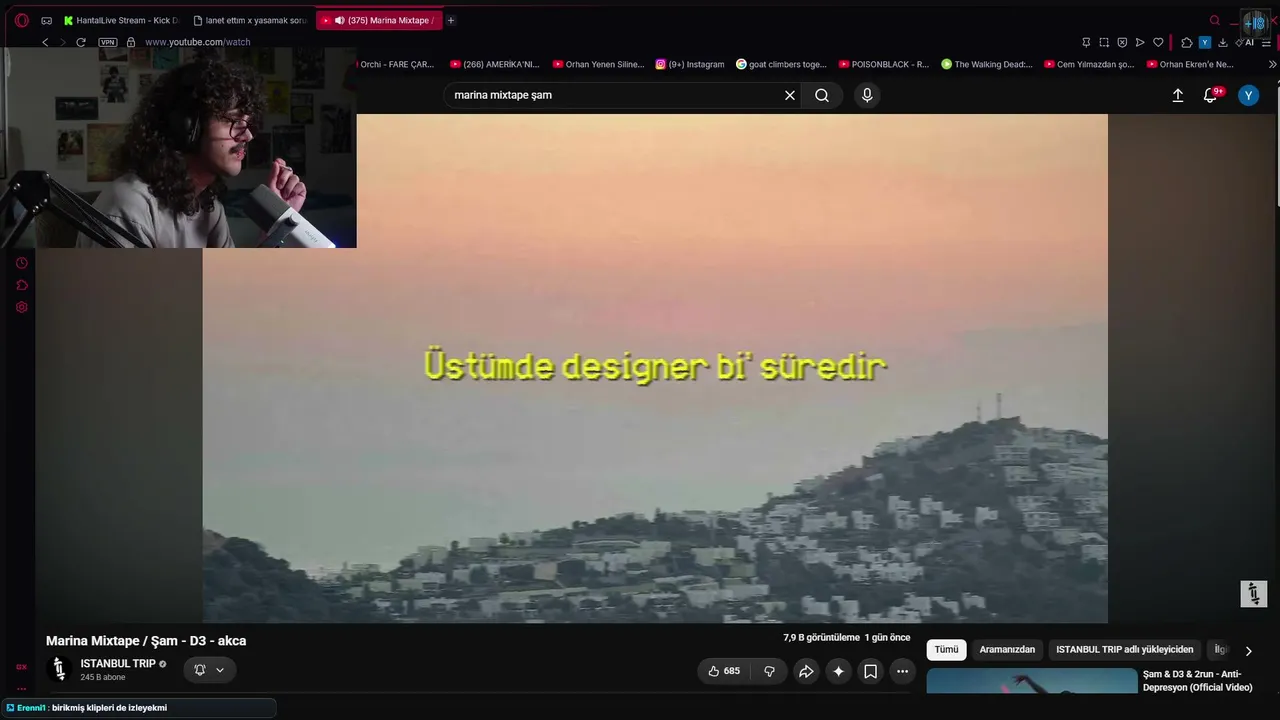Screen dimensions: 1280x720
Task: Open sidebar history clock icon
Action: coord(21,263)
